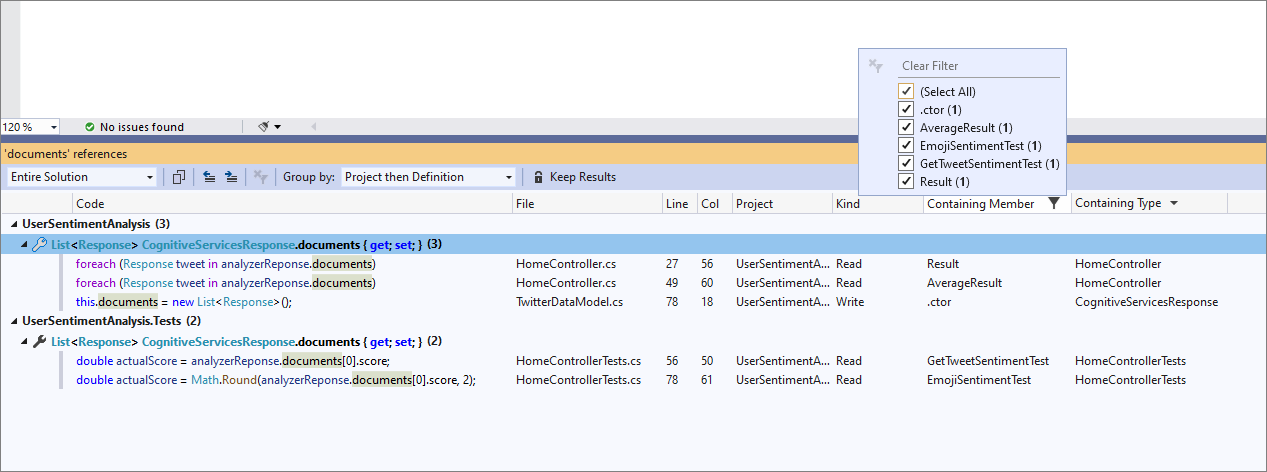Click the Copy icon in references toolbar
Screen dimensions: 1267x472
(x=179, y=177)
